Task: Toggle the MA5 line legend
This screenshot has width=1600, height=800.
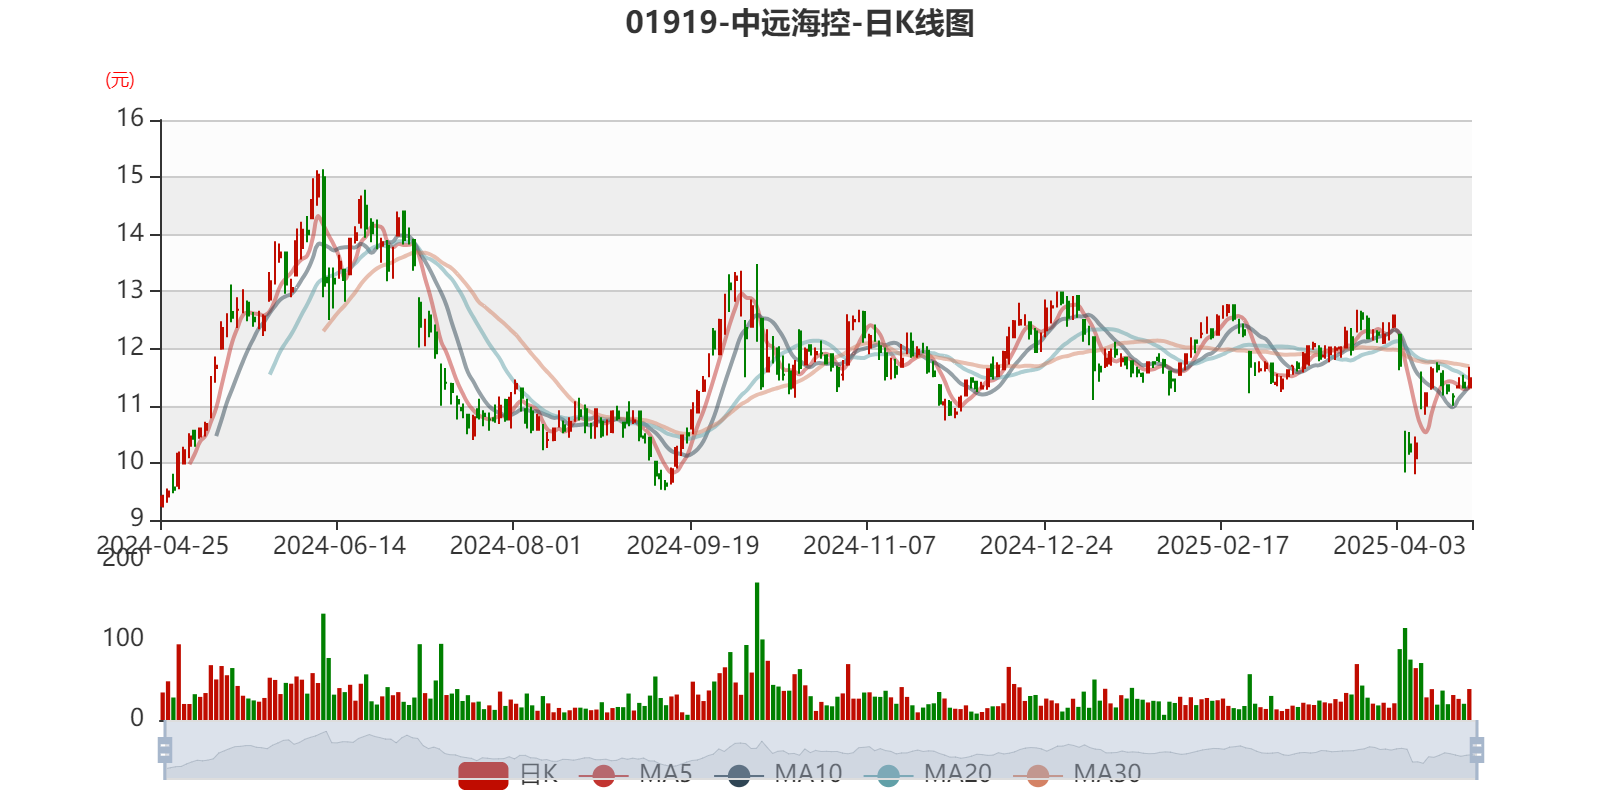Action: tap(642, 775)
